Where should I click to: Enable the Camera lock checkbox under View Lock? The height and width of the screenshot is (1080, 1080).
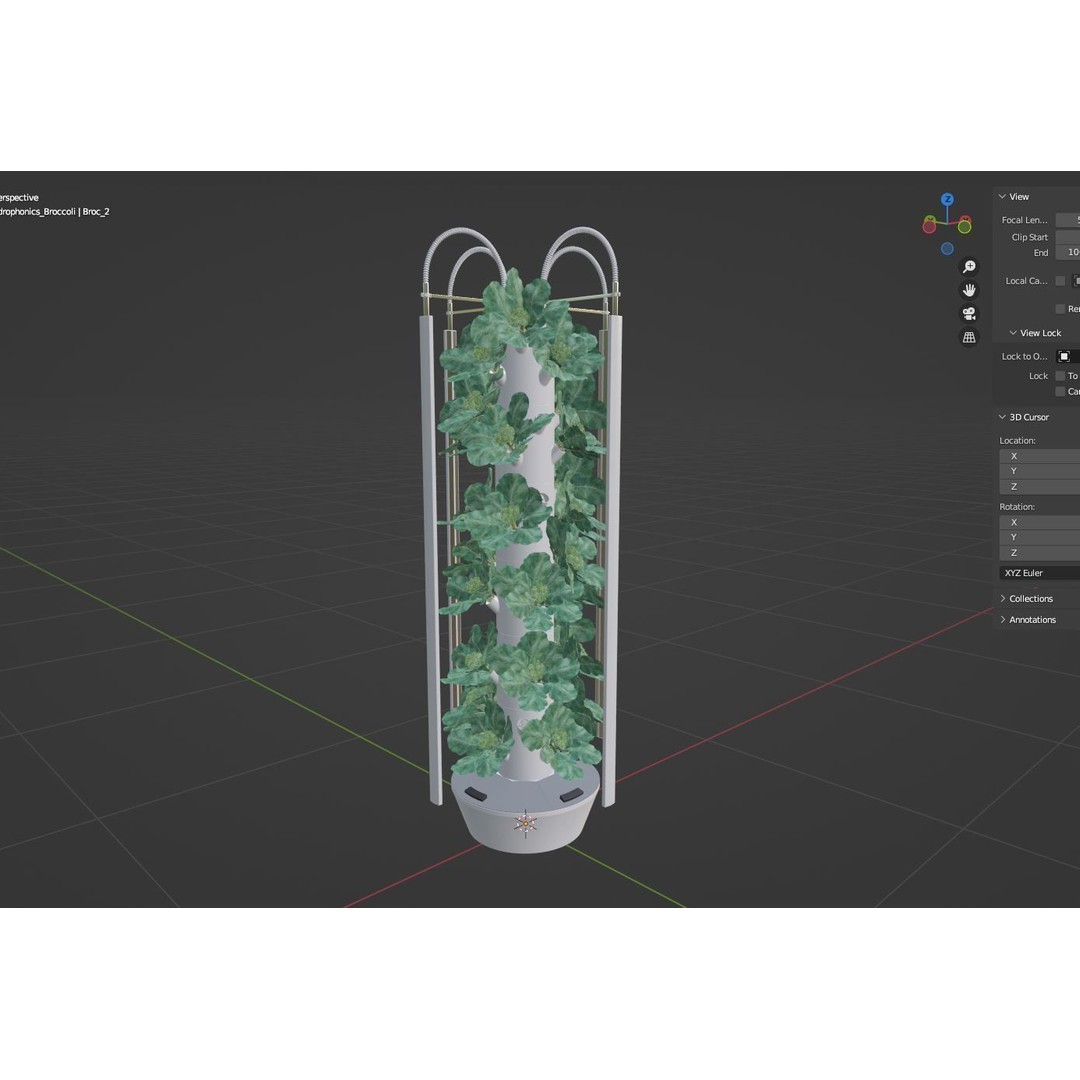(1059, 391)
